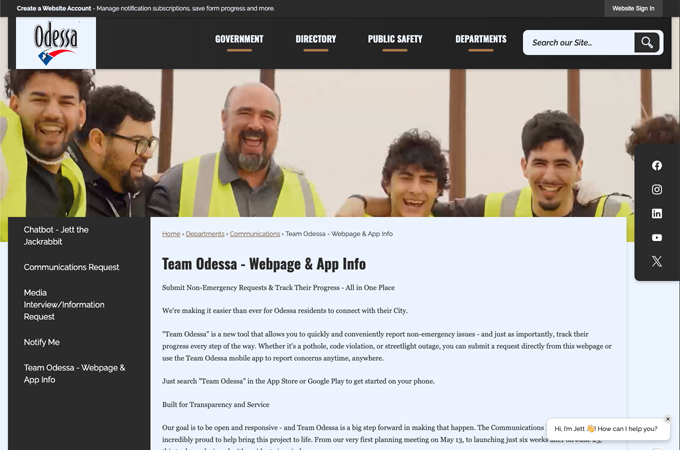680x450 pixels.
Task: Click the Odessa city logo
Action: (x=56, y=43)
